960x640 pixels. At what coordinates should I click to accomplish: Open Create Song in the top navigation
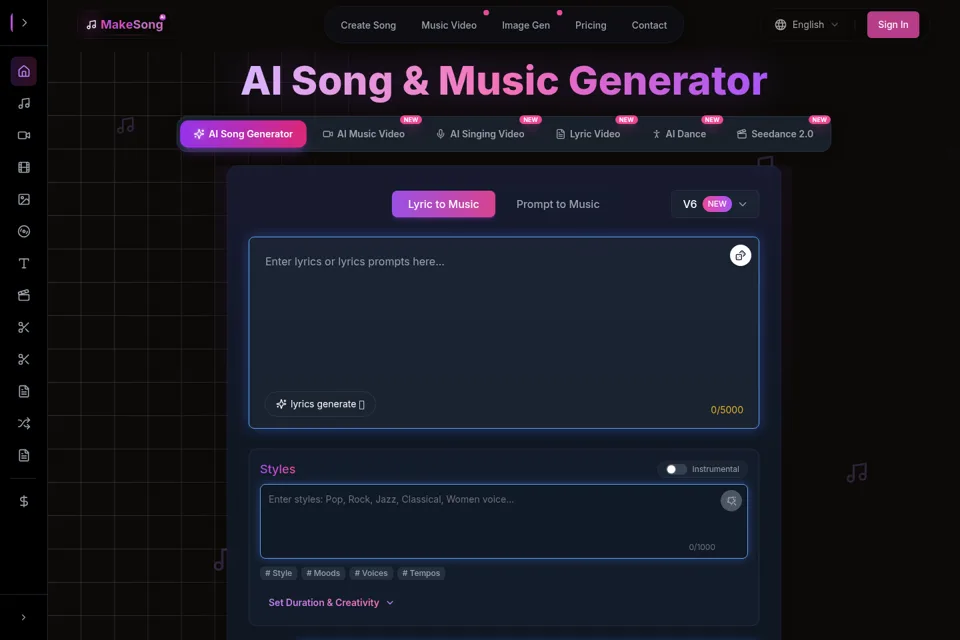(x=368, y=25)
